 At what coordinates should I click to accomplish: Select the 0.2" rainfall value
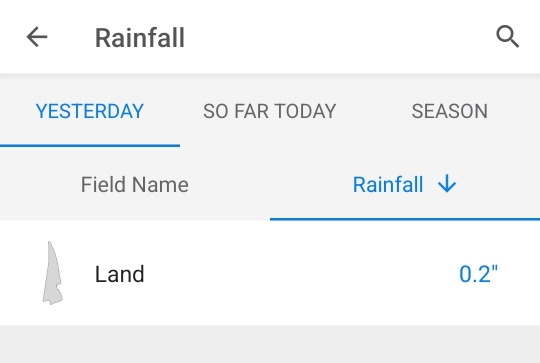click(x=478, y=274)
